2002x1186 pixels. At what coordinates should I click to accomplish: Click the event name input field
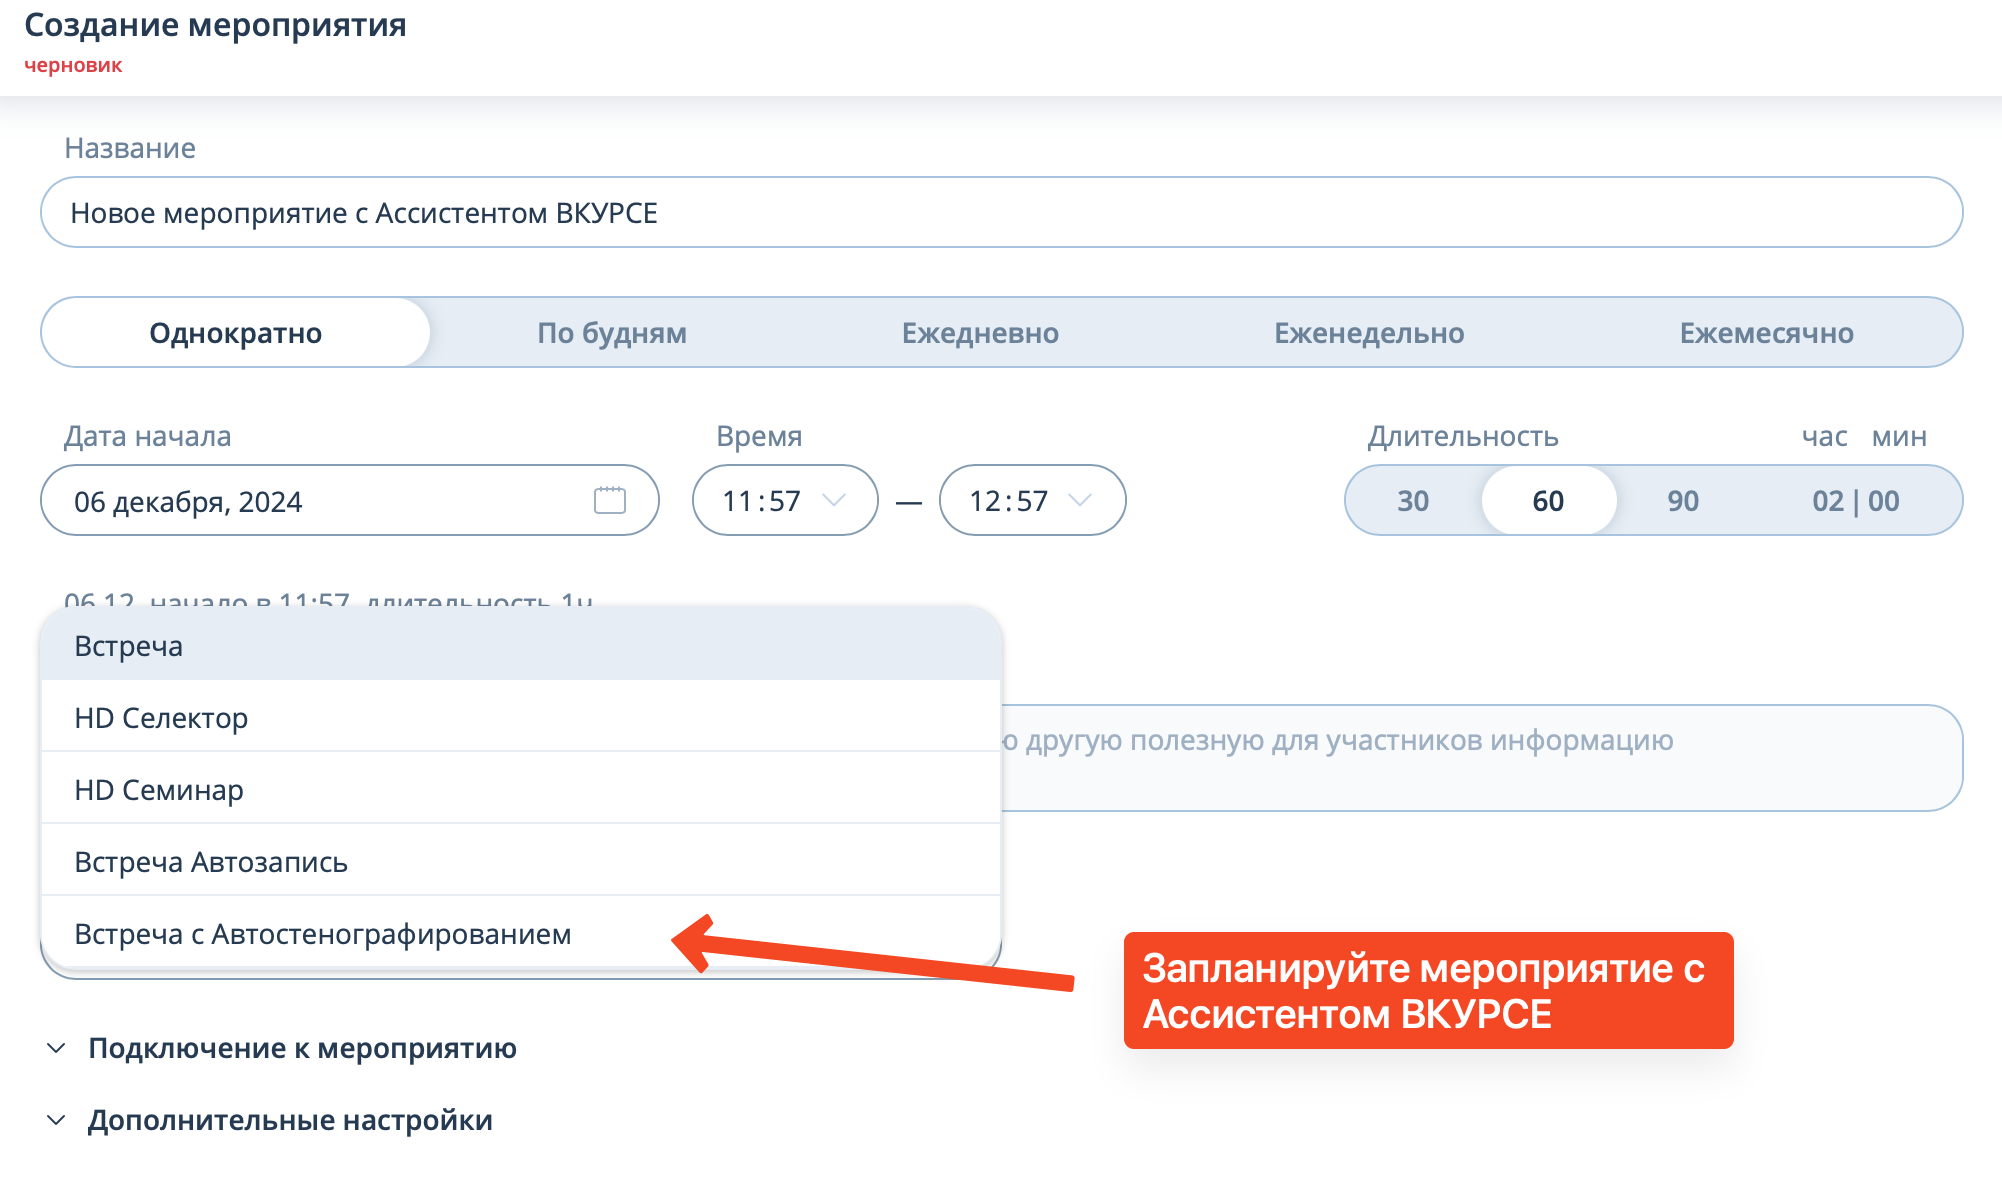(x=1001, y=212)
